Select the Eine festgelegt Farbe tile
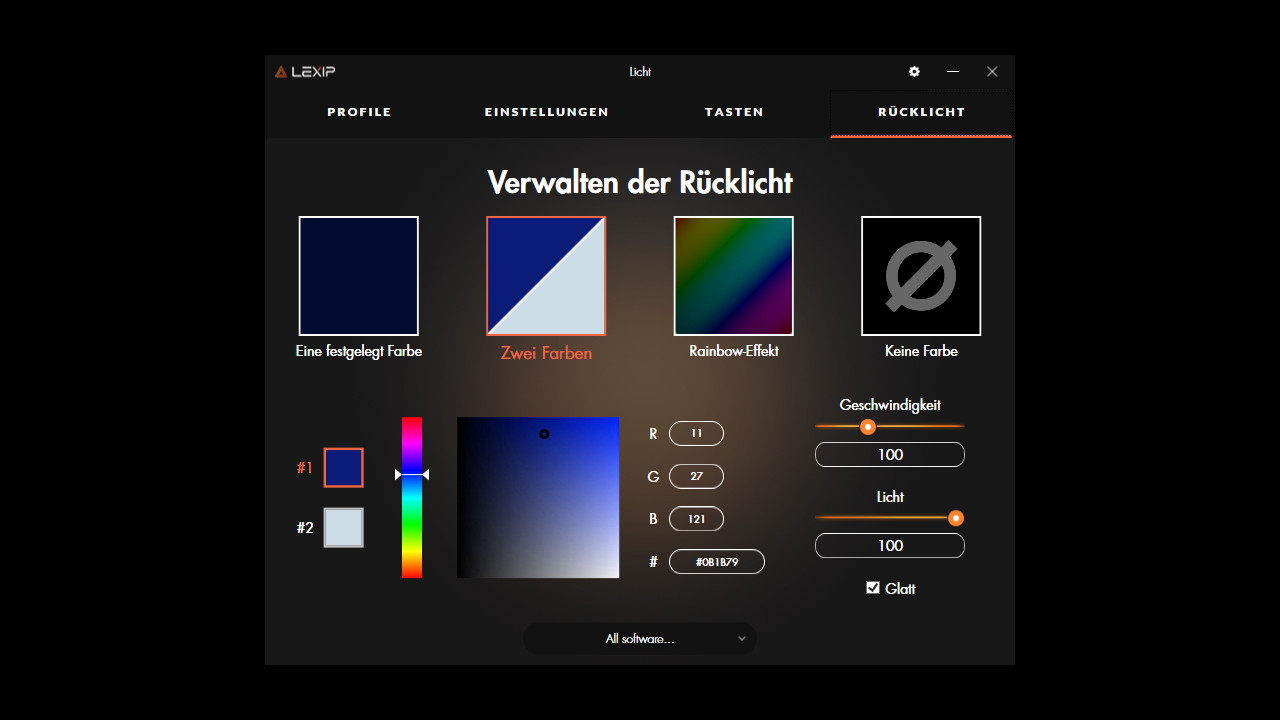The image size is (1280, 720). (x=358, y=276)
